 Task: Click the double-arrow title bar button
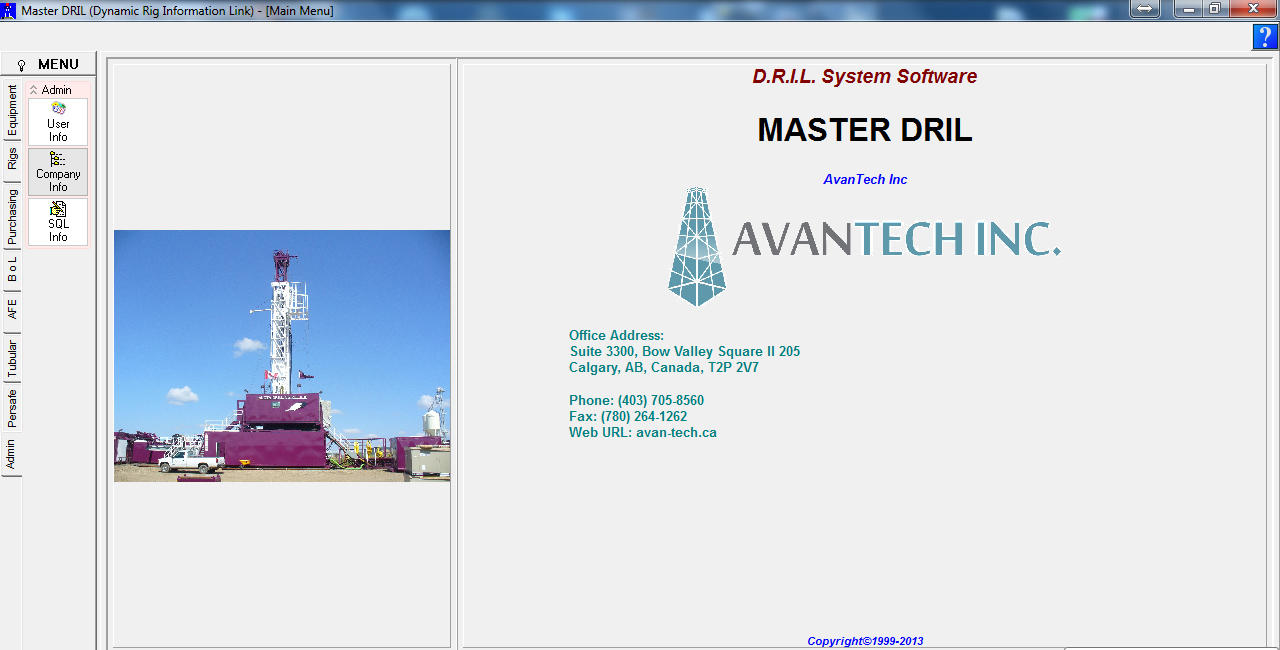pos(1146,9)
